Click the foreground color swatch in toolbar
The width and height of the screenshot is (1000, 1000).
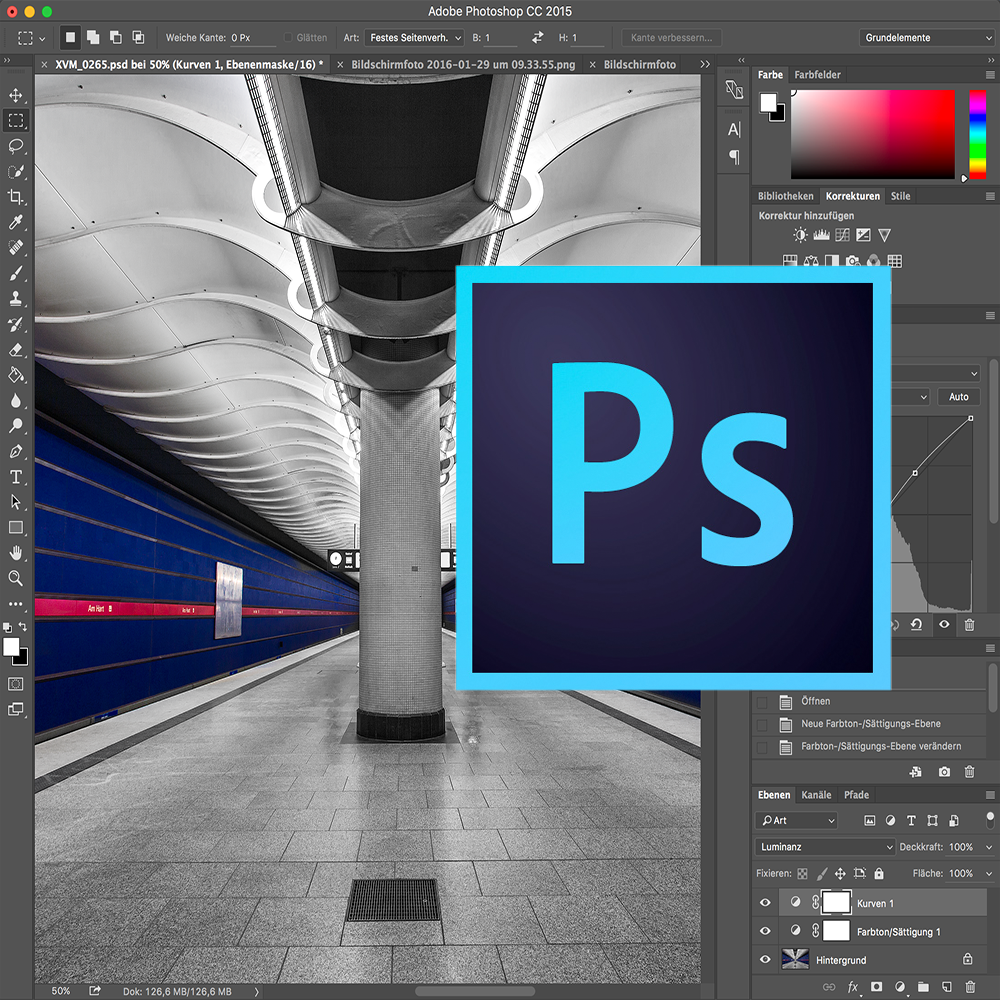[11, 647]
